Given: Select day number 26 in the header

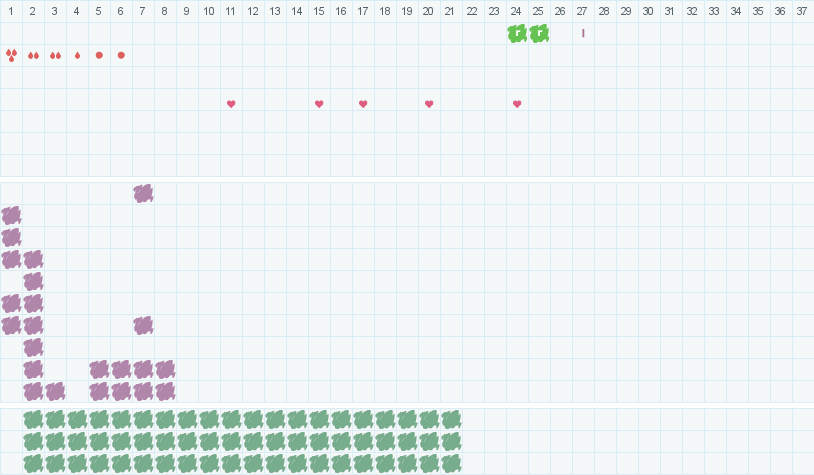Looking at the screenshot, I should pyautogui.click(x=560, y=11).
